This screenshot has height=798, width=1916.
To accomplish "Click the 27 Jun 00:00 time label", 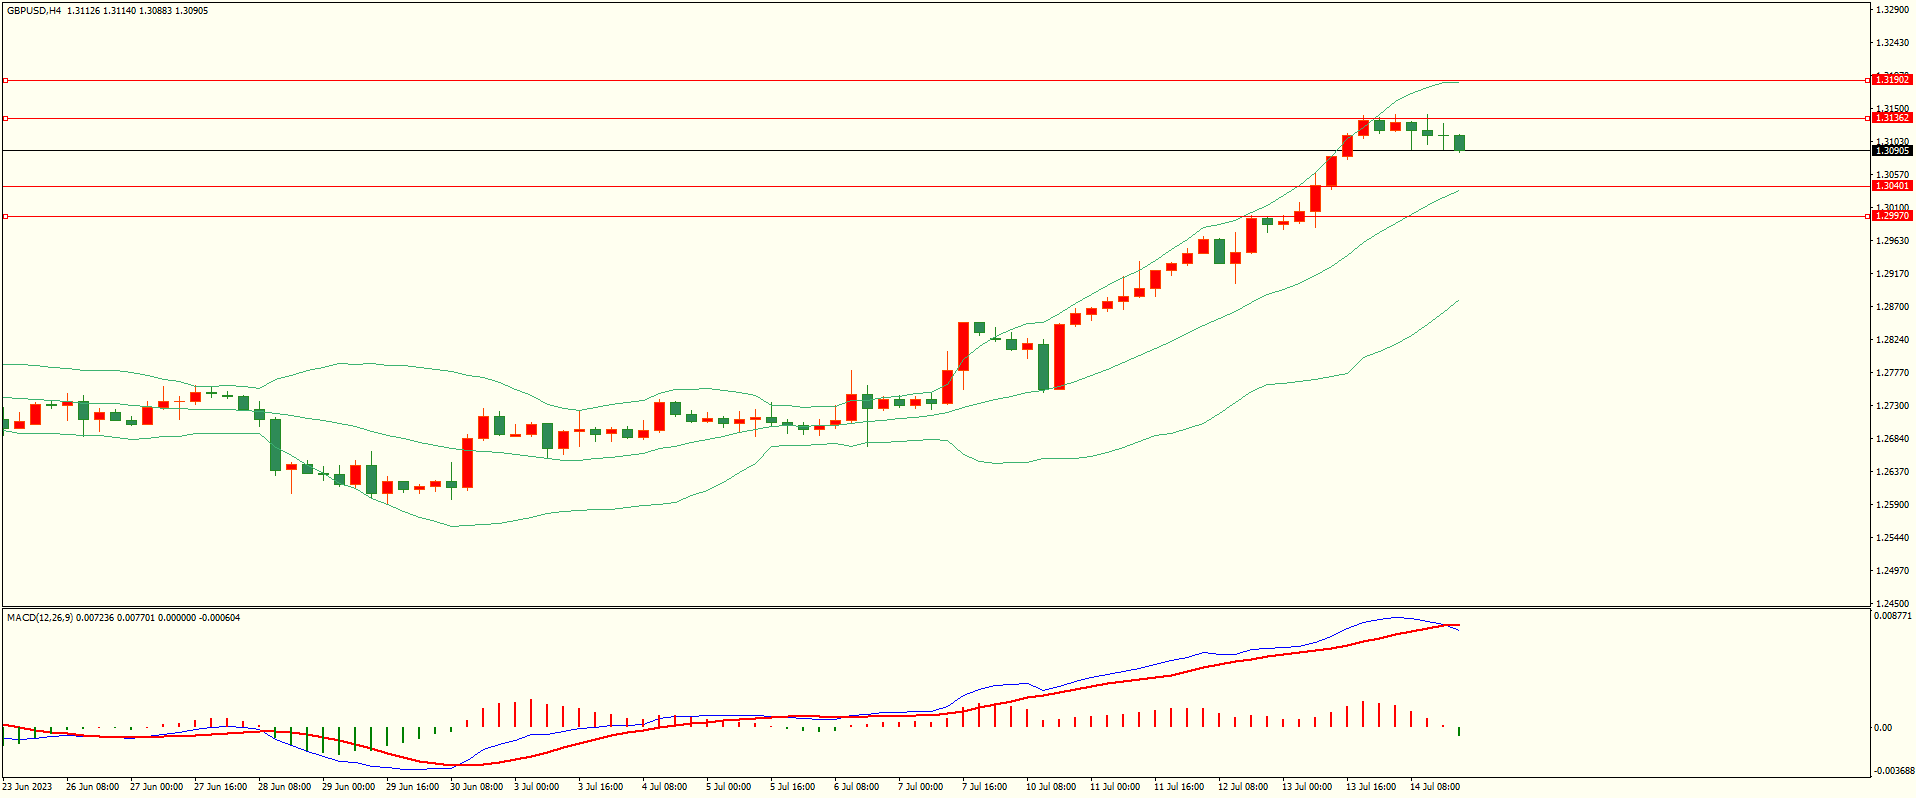I will (156, 787).
